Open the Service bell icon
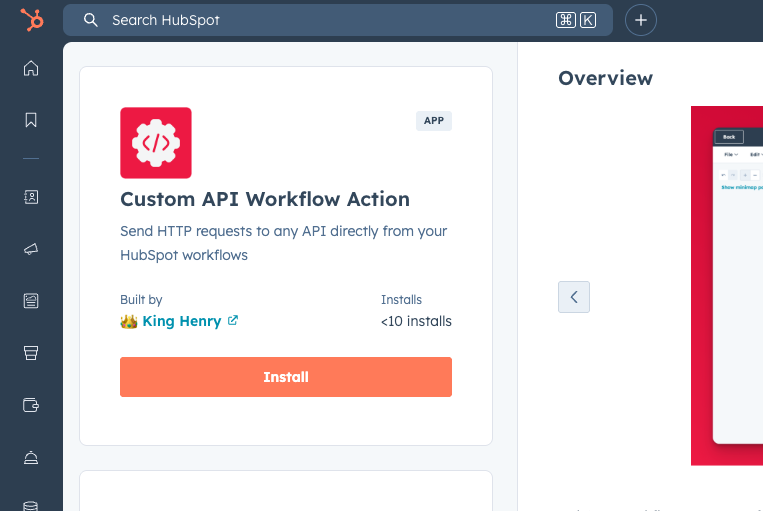 pos(31,457)
